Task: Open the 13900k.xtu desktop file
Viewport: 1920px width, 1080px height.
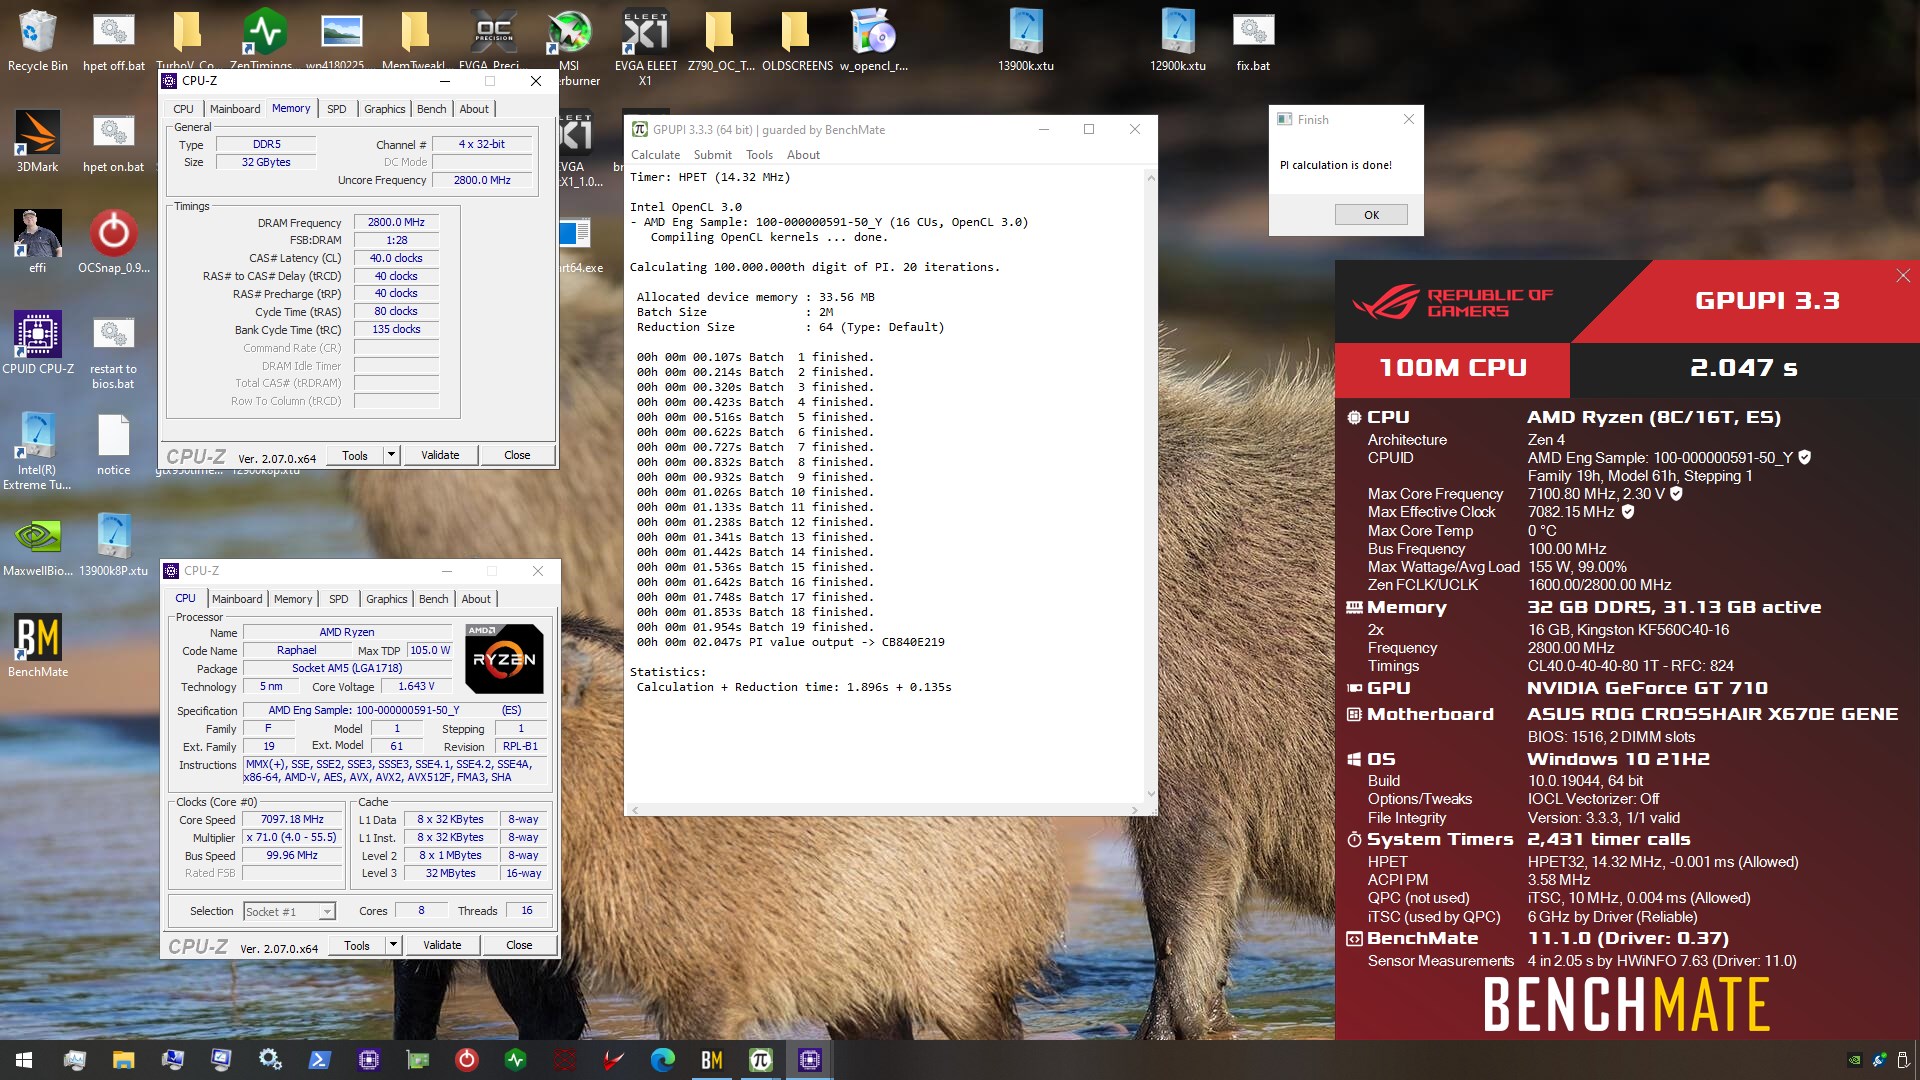Action: pyautogui.click(x=1026, y=40)
